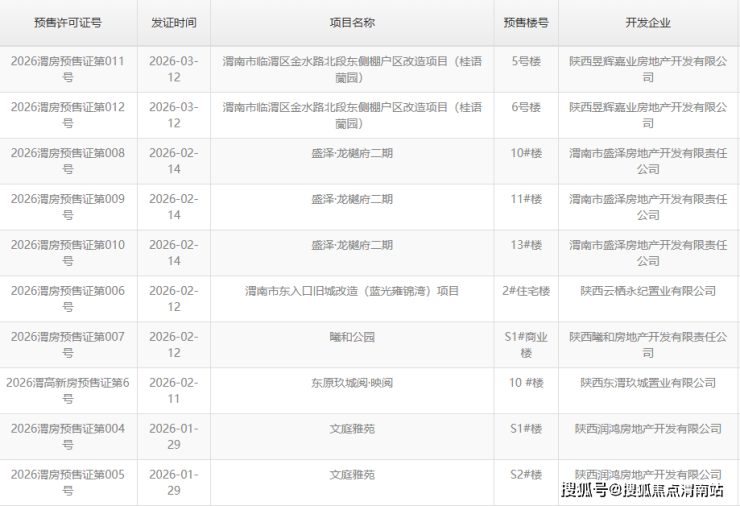Viewport: 740px width, 506px height.
Task: Click 渭南市盛泽房地产 developer in permit 010 row
Action: [x=648, y=253]
